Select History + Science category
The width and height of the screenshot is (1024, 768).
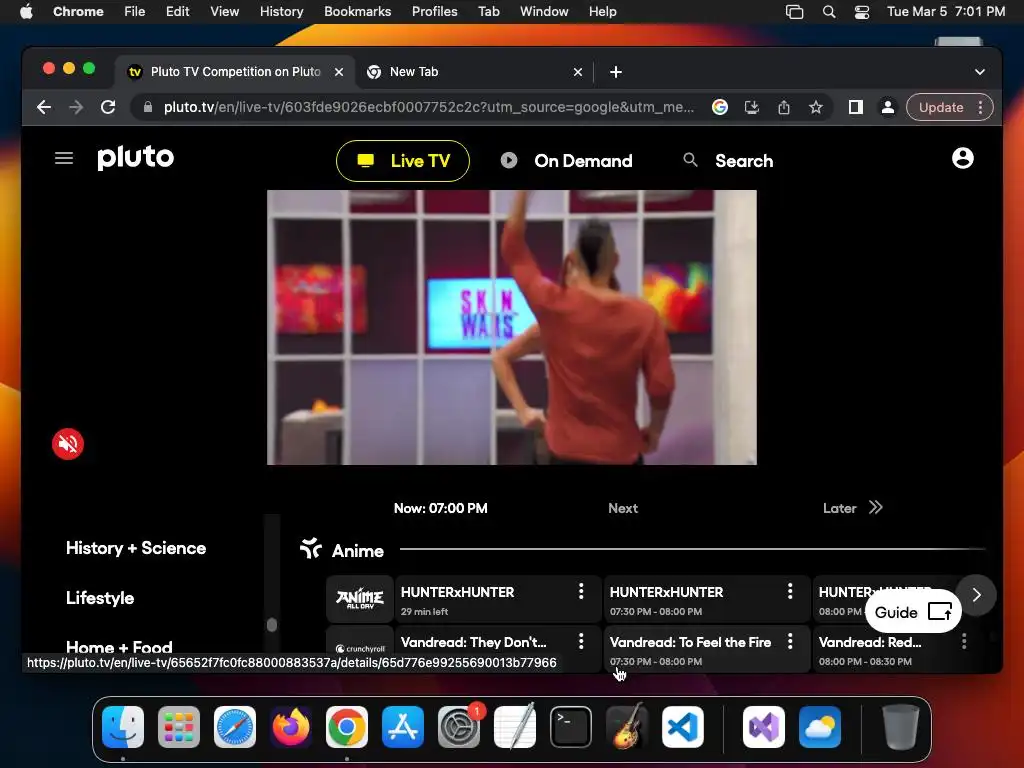(x=136, y=548)
